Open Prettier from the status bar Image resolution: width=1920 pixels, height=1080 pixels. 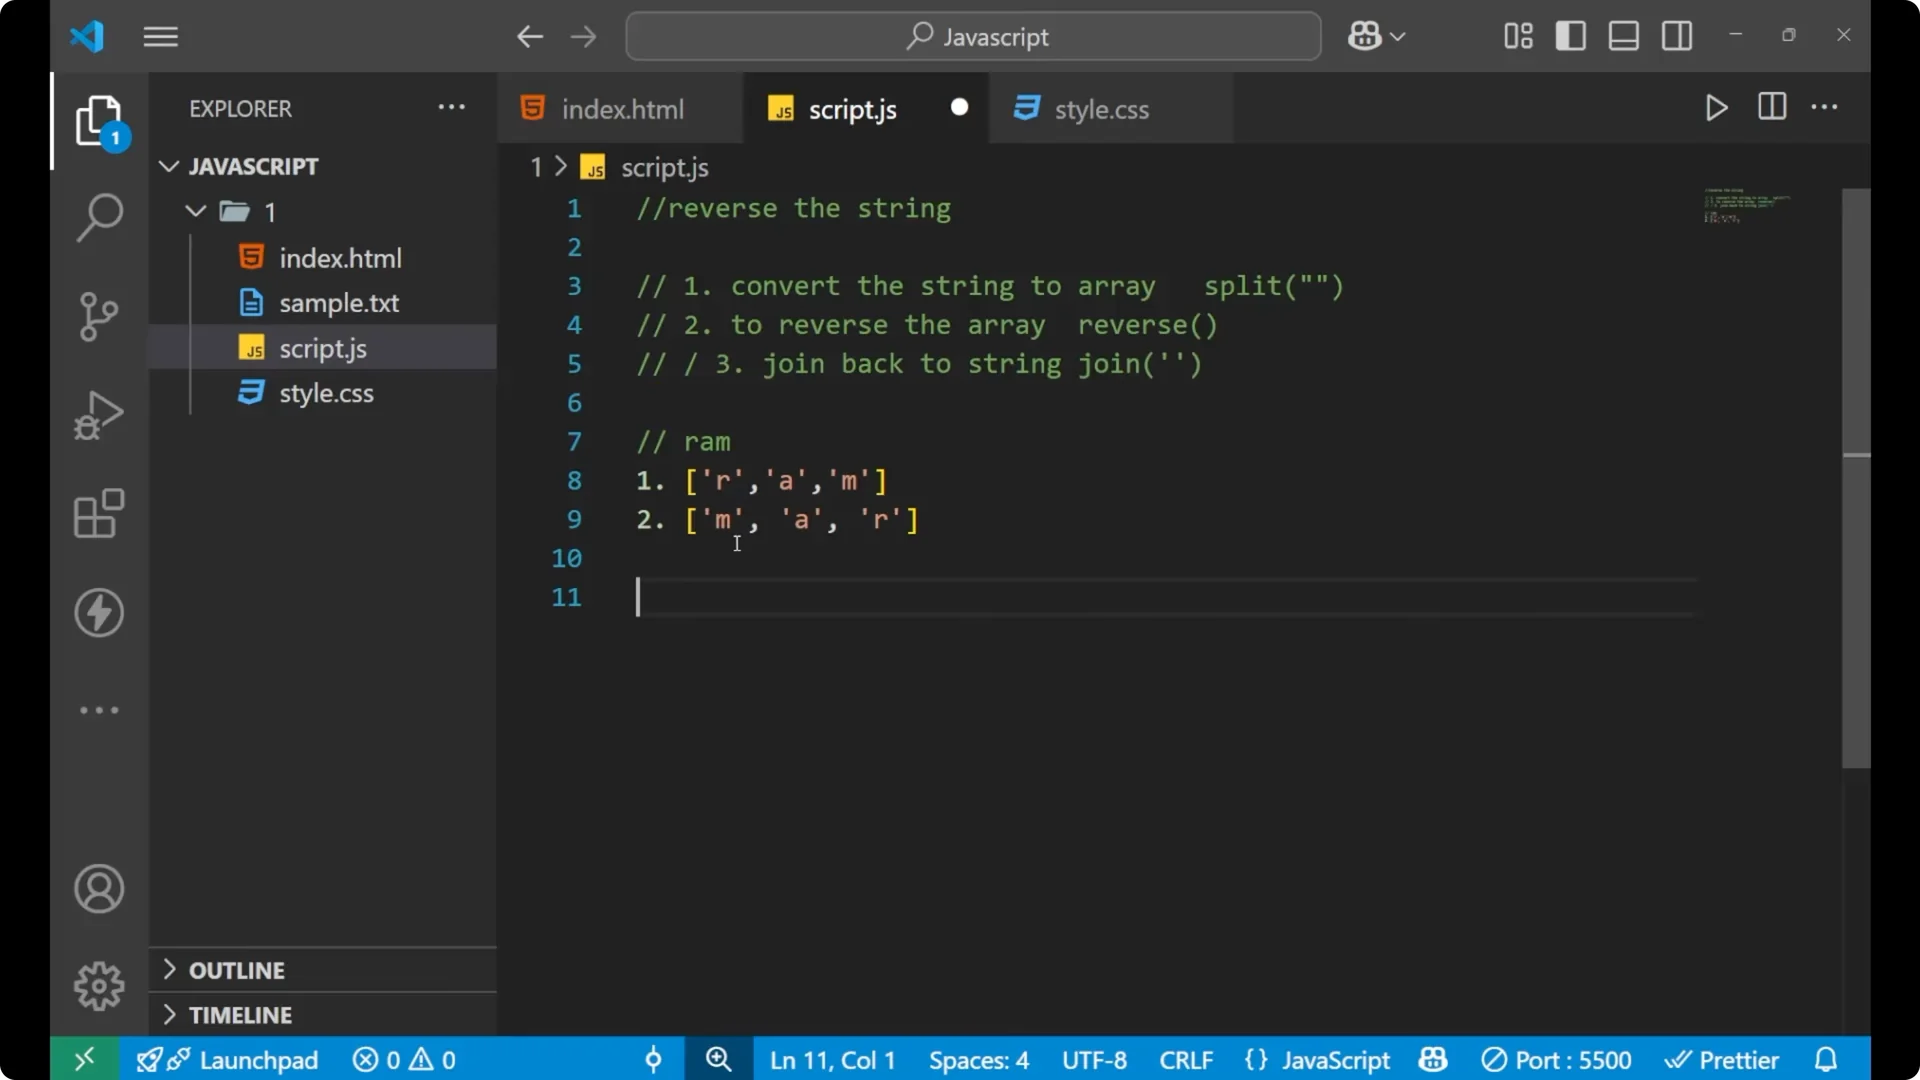tap(1723, 1059)
